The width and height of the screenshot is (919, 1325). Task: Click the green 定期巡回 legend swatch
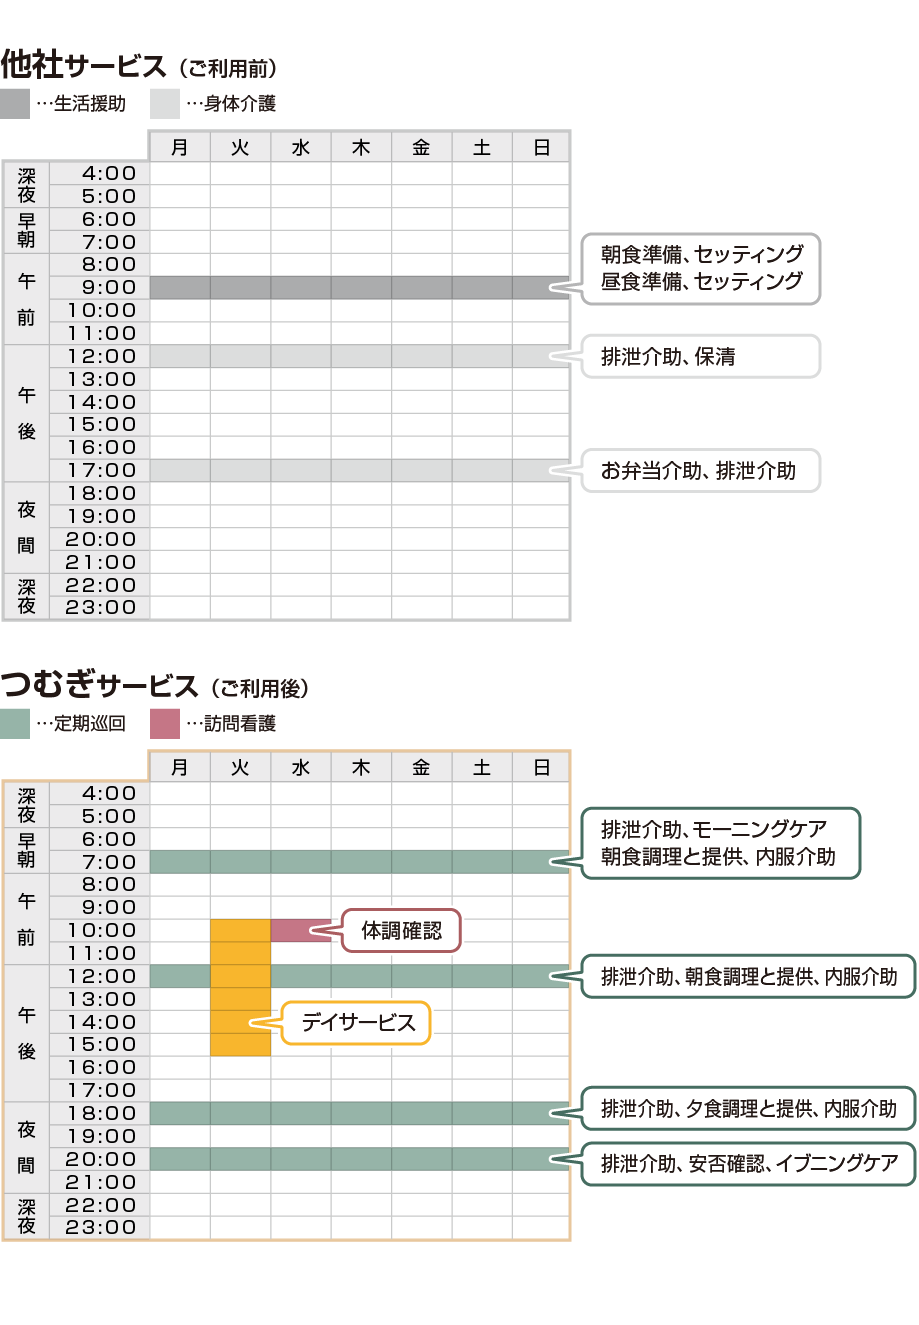[15, 724]
